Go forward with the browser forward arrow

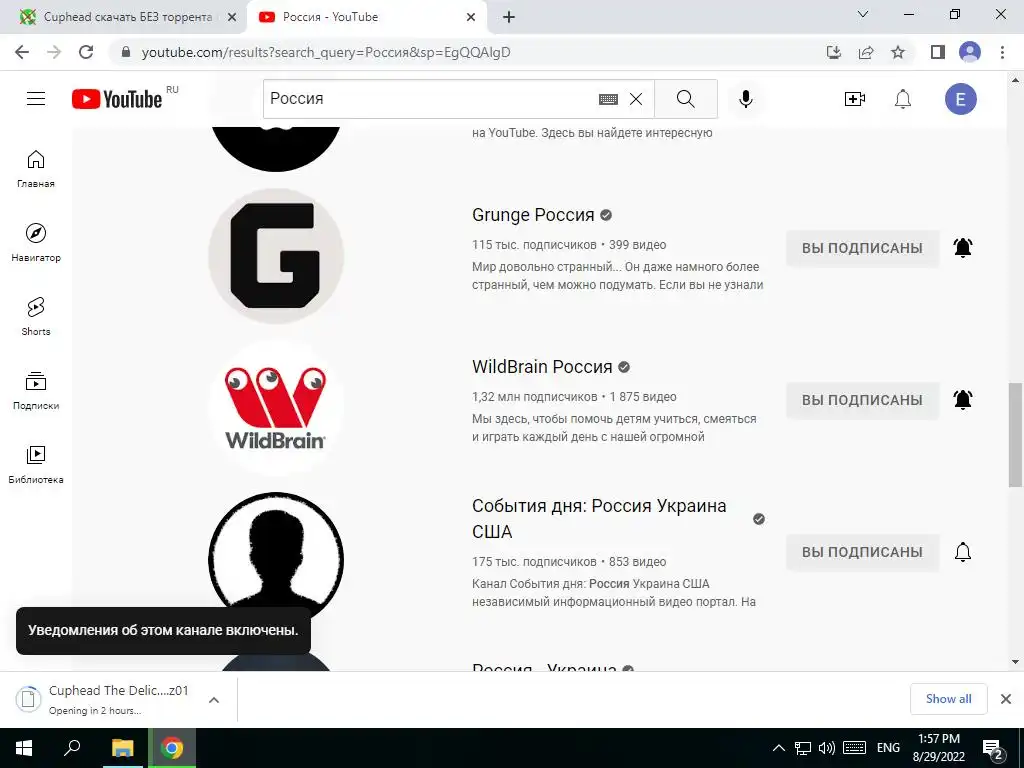click(x=54, y=52)
